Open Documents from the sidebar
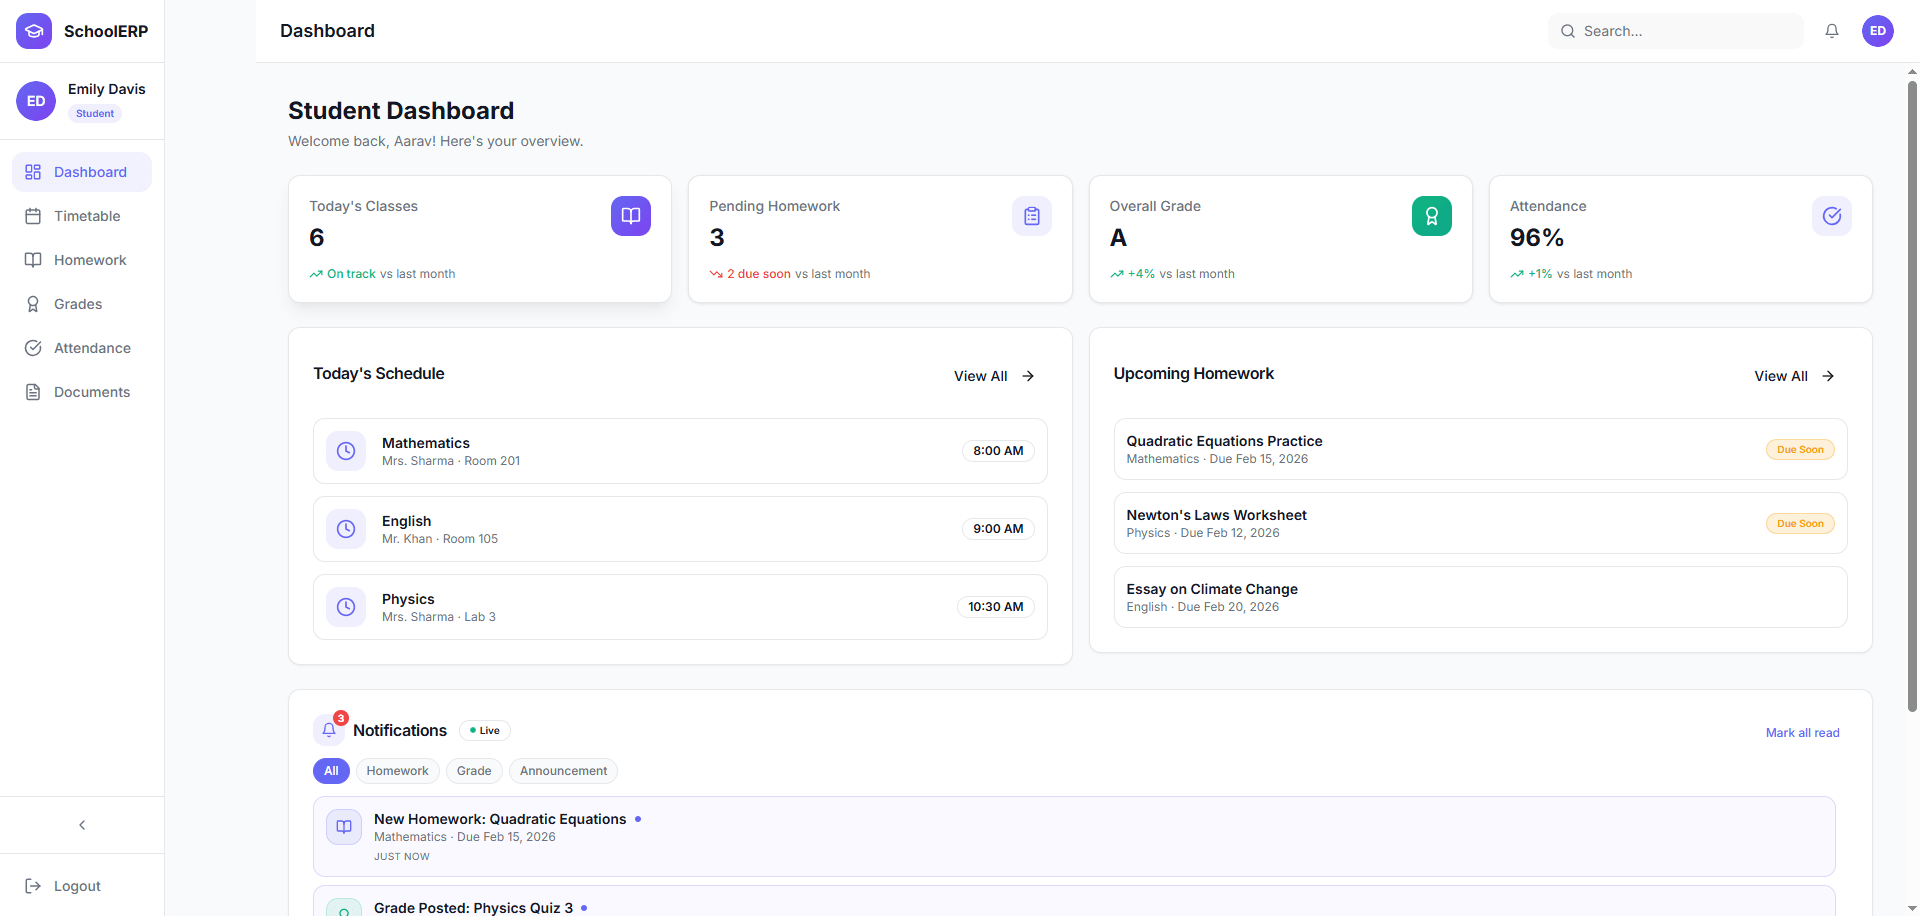Image resolution: width=1920 pixels, height=916 pixels. (82, 392)
